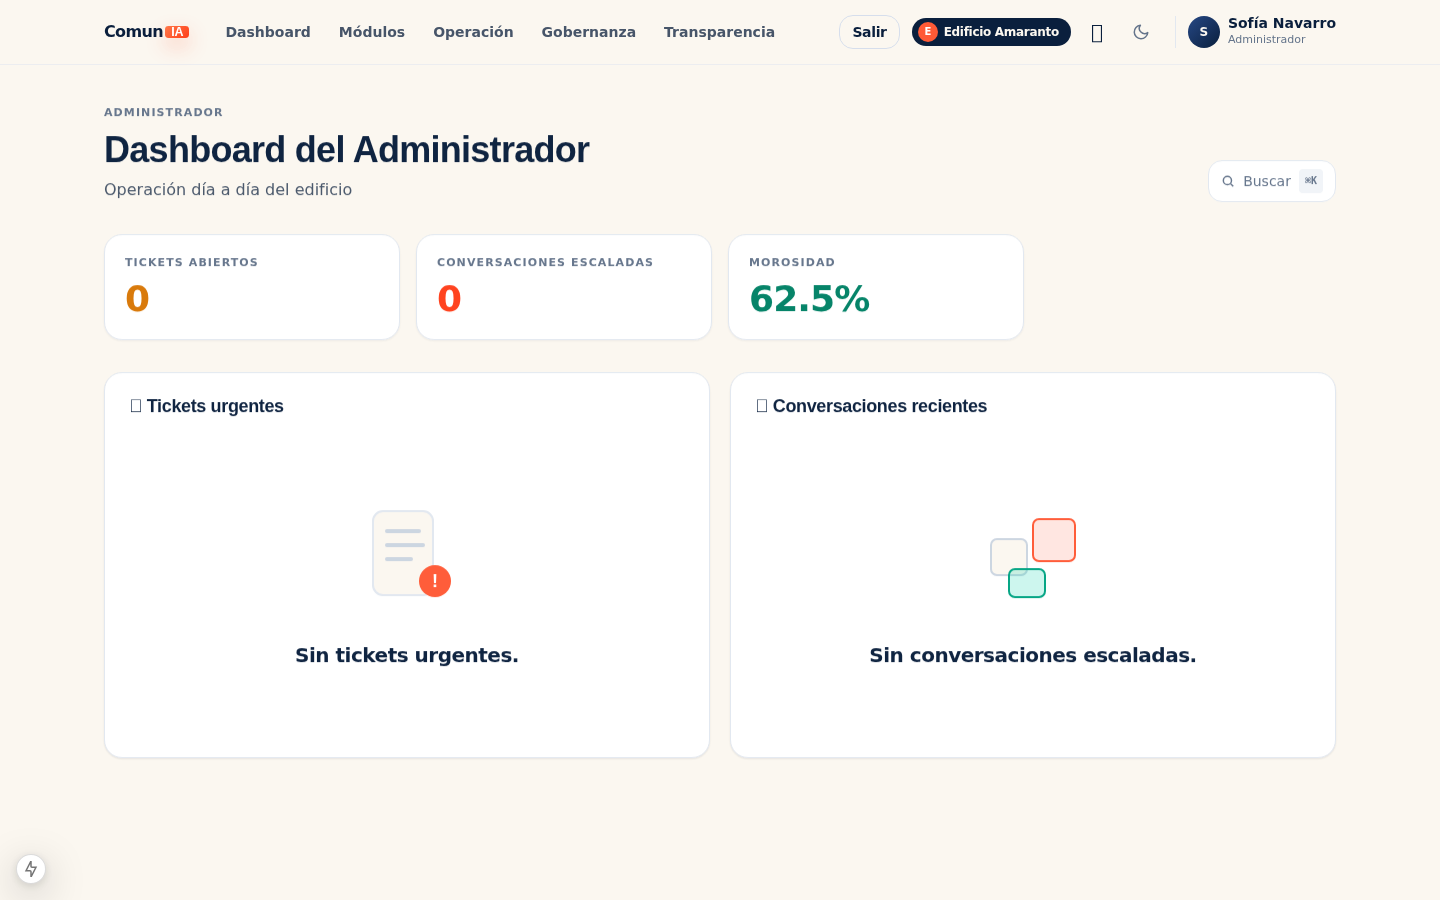Open the Operación dropdown

pyautogui.click(x=473, y=32)
